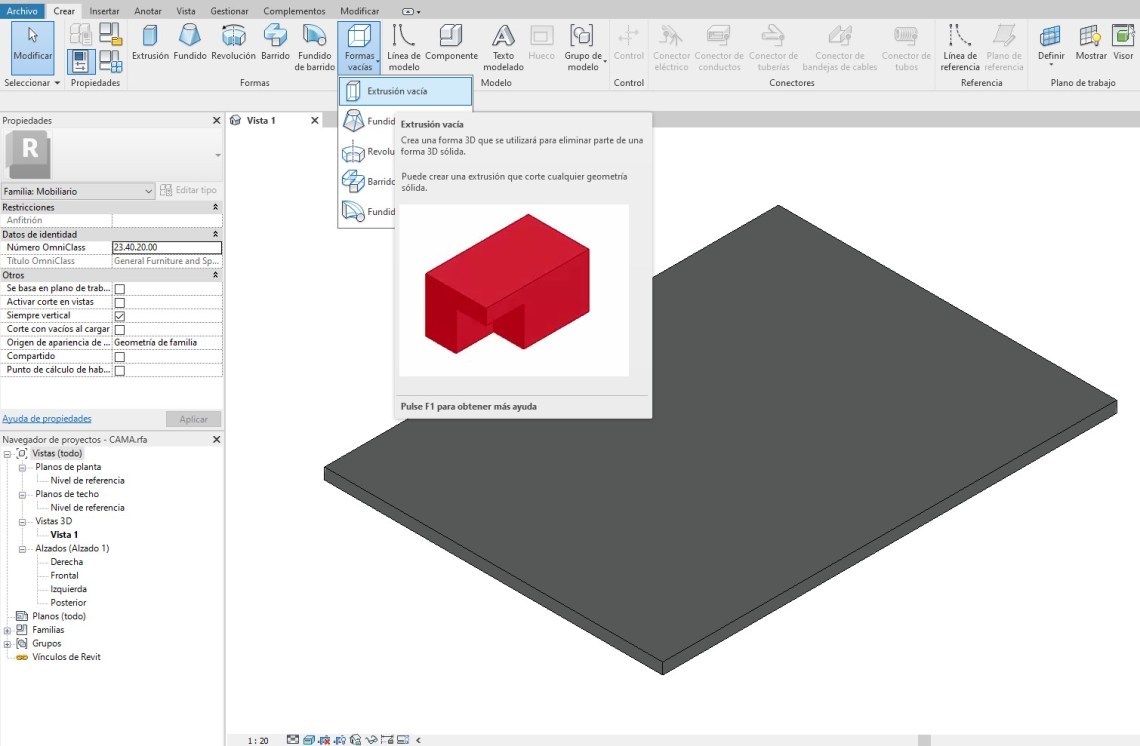The width and height of the screenshot is (1140, 746).
Task: Uncheck the Siempre vertical checkbox
Action: 120,316
